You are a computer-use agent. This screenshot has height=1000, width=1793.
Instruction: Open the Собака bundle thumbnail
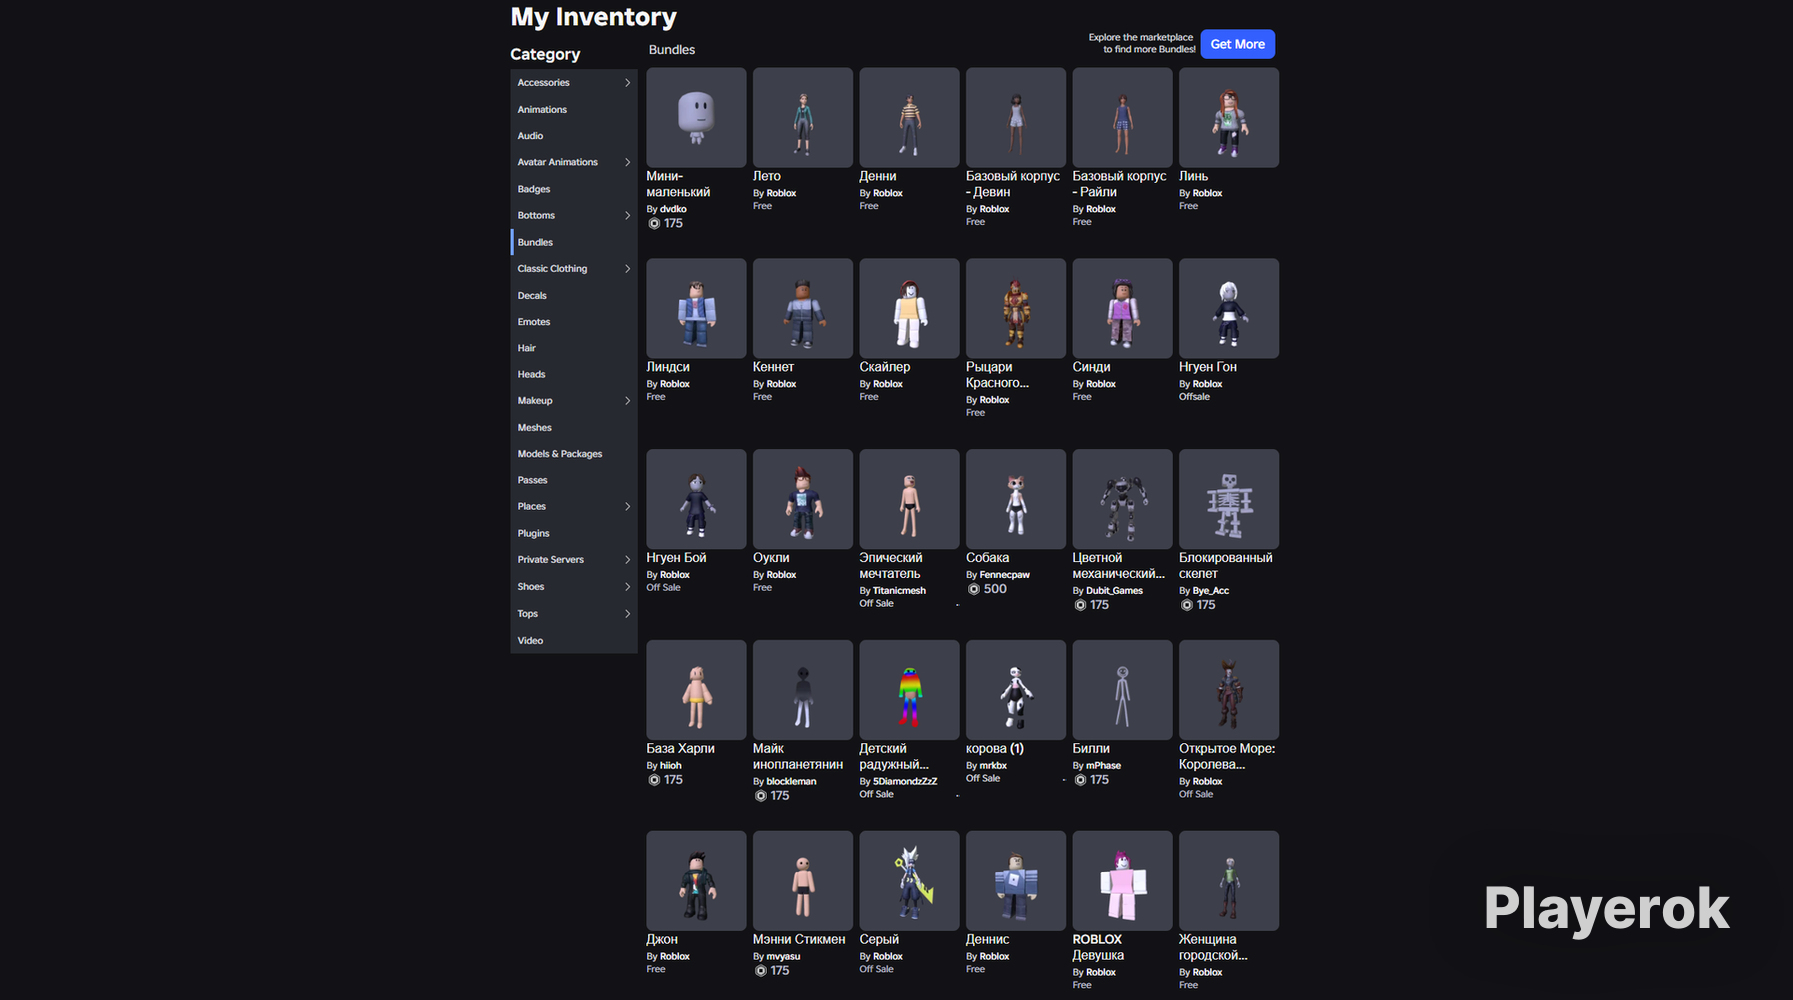(x=1016, y=499)
